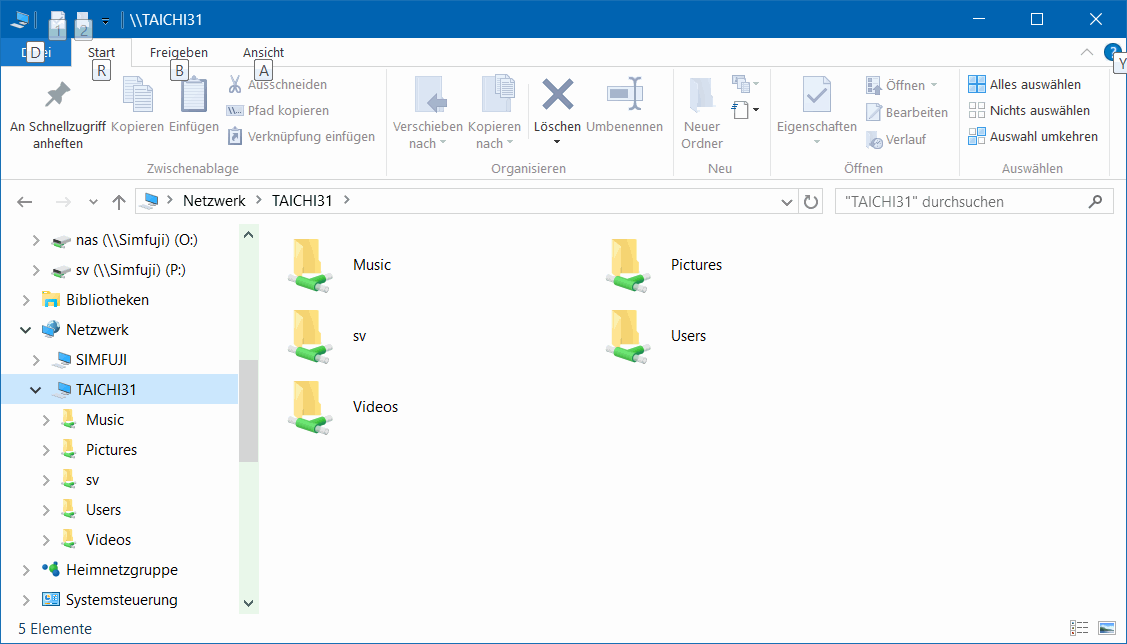Navigate up one folder level arrow
The width and height of the screenshot is (1127, 644).
[x=119, y=202]
